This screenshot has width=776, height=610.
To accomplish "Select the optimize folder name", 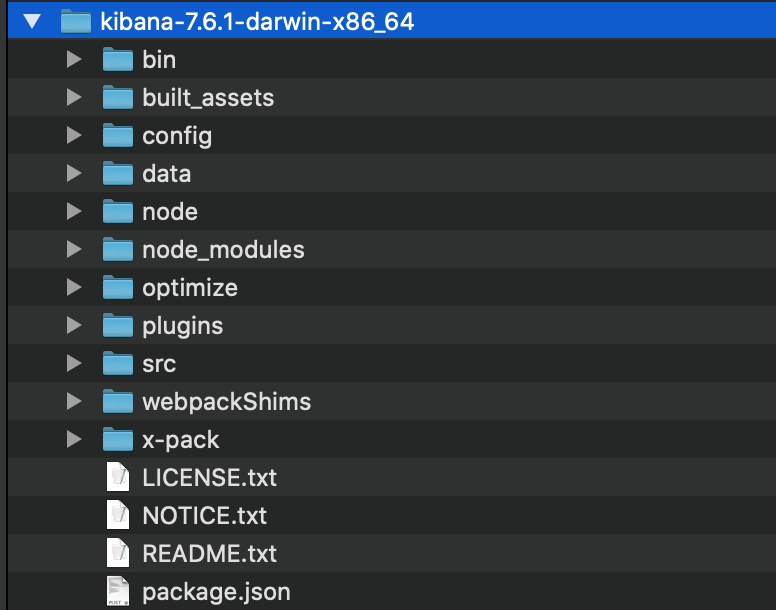I will [190, 288].
